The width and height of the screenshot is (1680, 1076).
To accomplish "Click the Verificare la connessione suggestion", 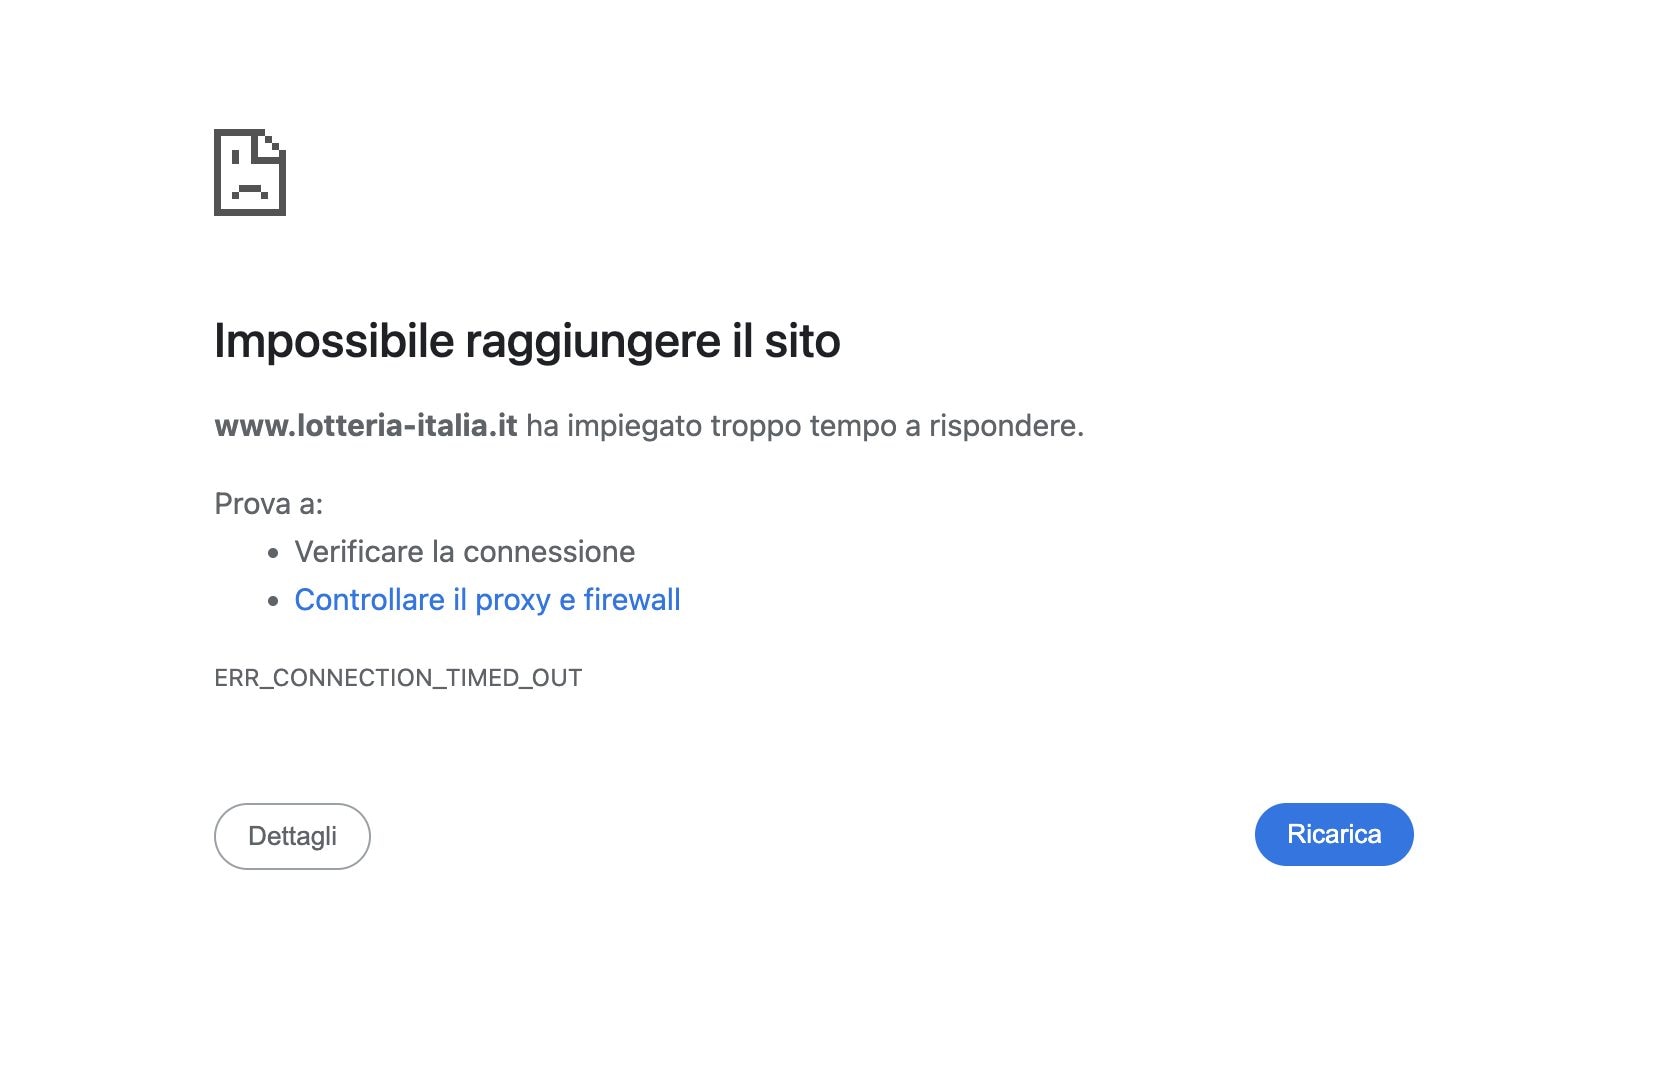I will pos(464,552).
